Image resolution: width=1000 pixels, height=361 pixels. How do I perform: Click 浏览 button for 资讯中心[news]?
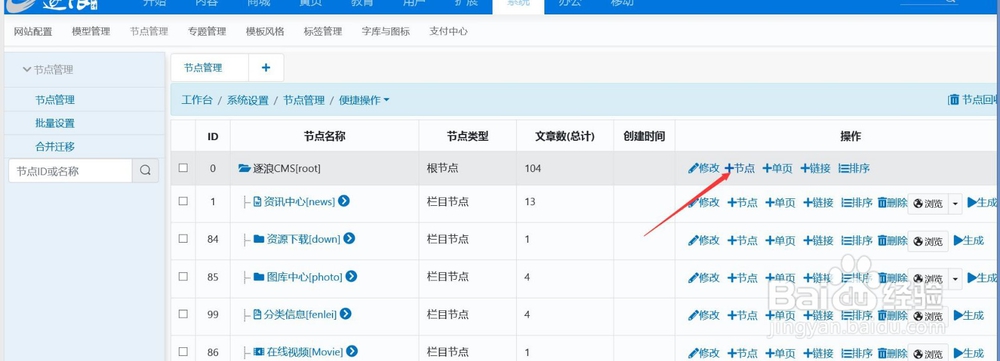coord(929,203)
